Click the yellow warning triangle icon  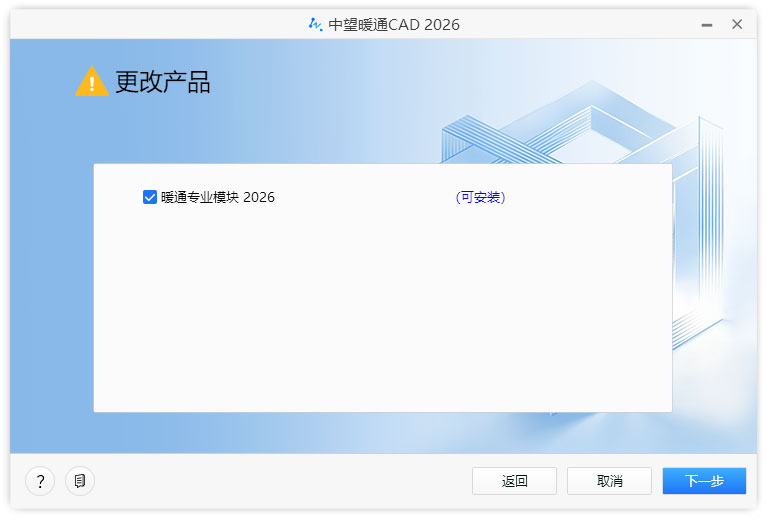92,82
